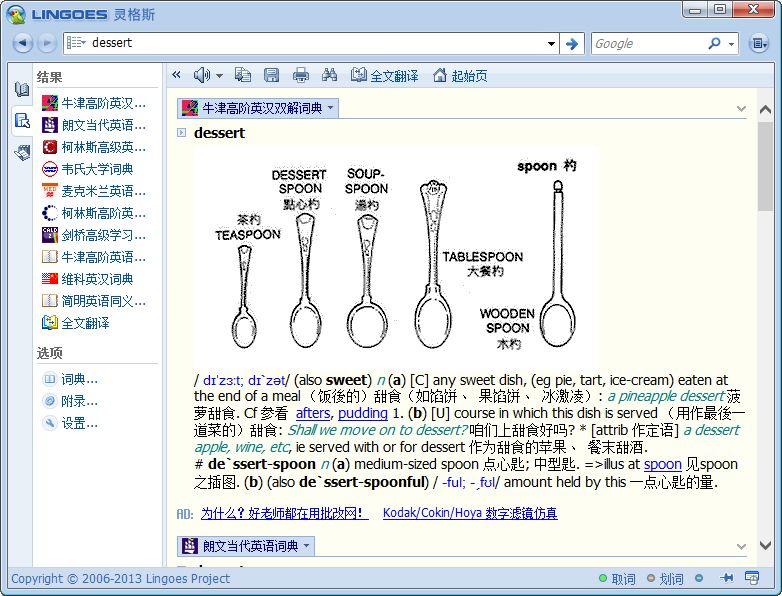Open the 为什么?好老师都在用批改网 ad link
The image size is (782, 596).
284,513
